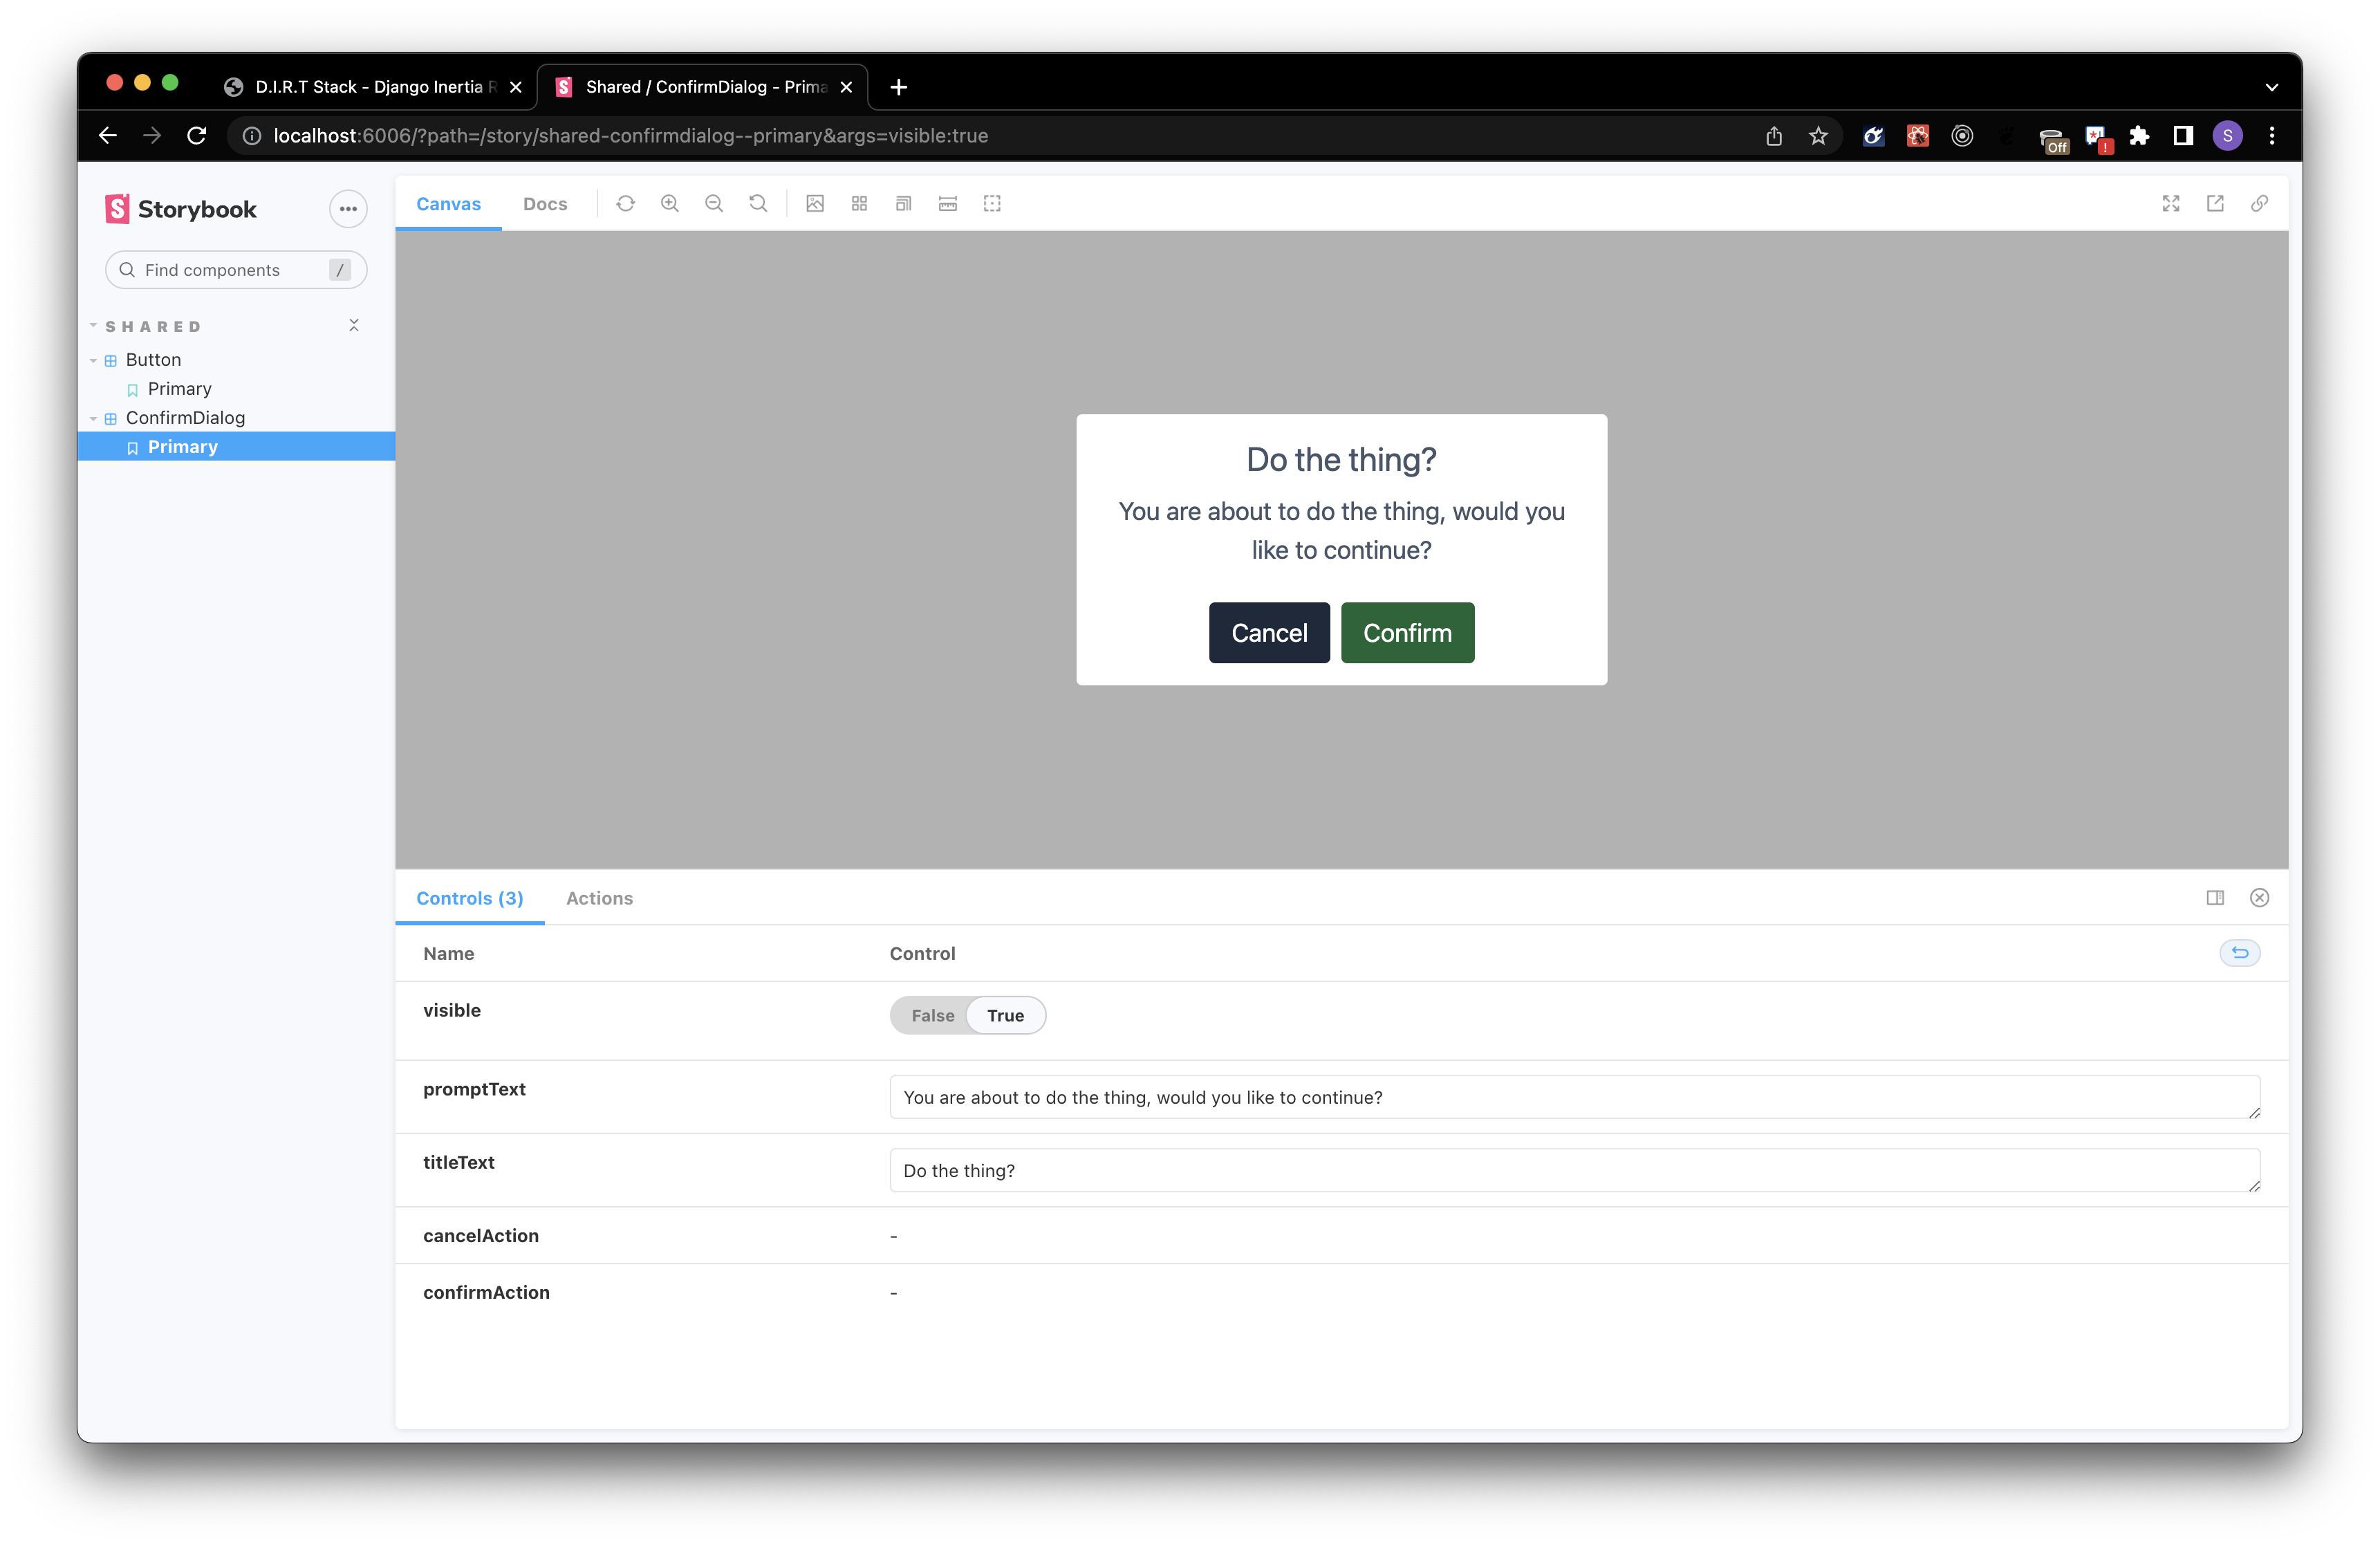Toggle the grid overlay icon
2380x1545 pixels.
(x=859, y=204)
